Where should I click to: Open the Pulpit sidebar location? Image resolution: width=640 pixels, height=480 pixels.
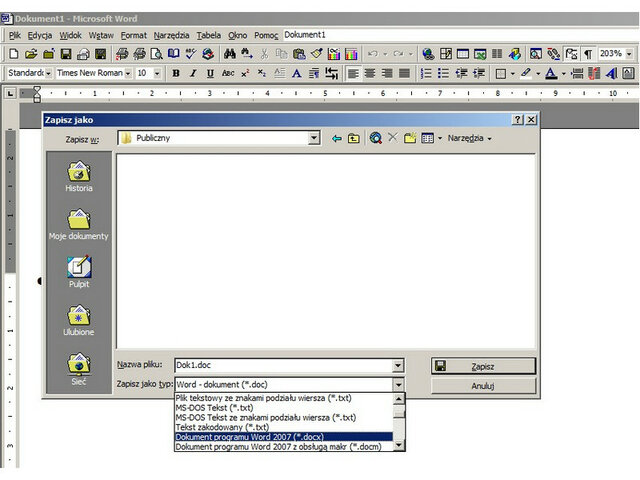pyautogui.click(x=79, y=272)
